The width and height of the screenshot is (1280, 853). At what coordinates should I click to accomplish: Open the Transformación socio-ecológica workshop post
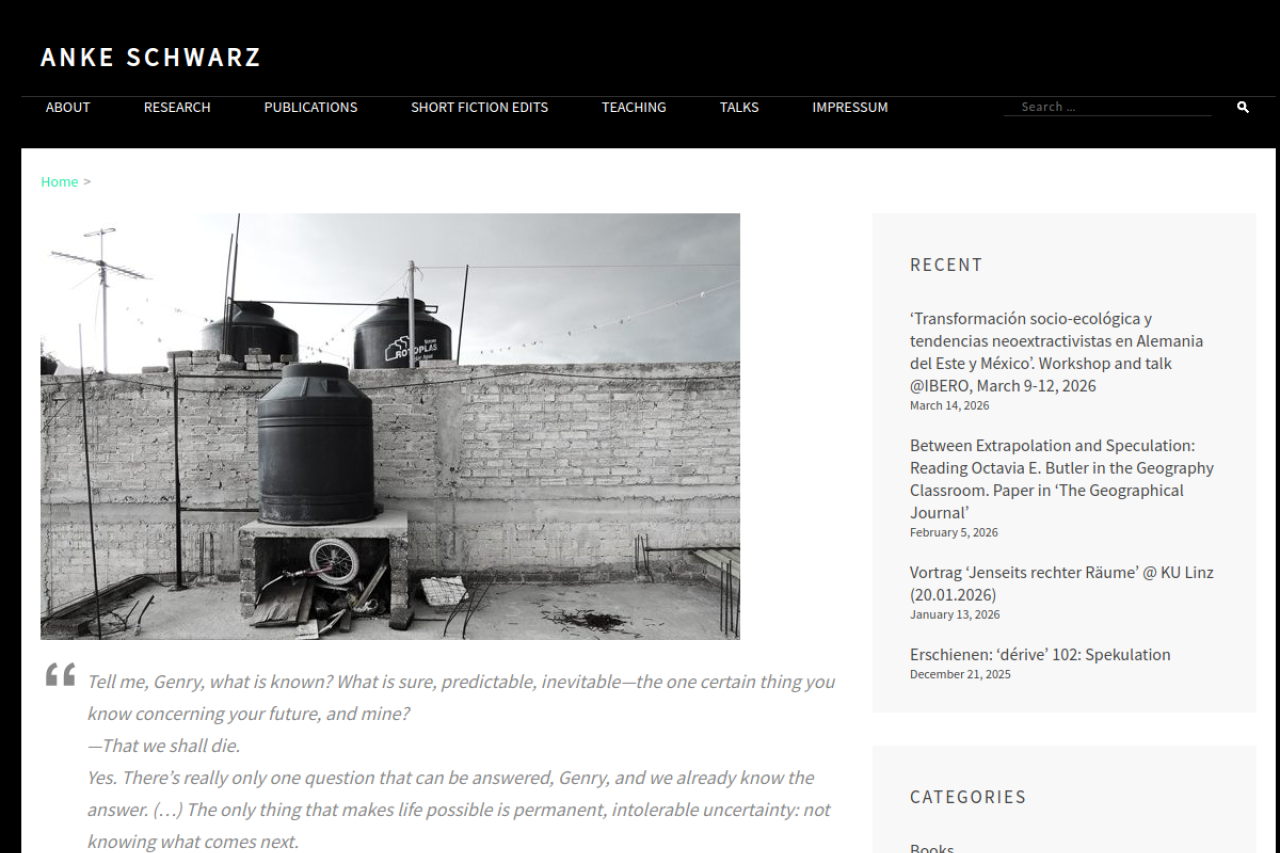[x=1057, y=352]
